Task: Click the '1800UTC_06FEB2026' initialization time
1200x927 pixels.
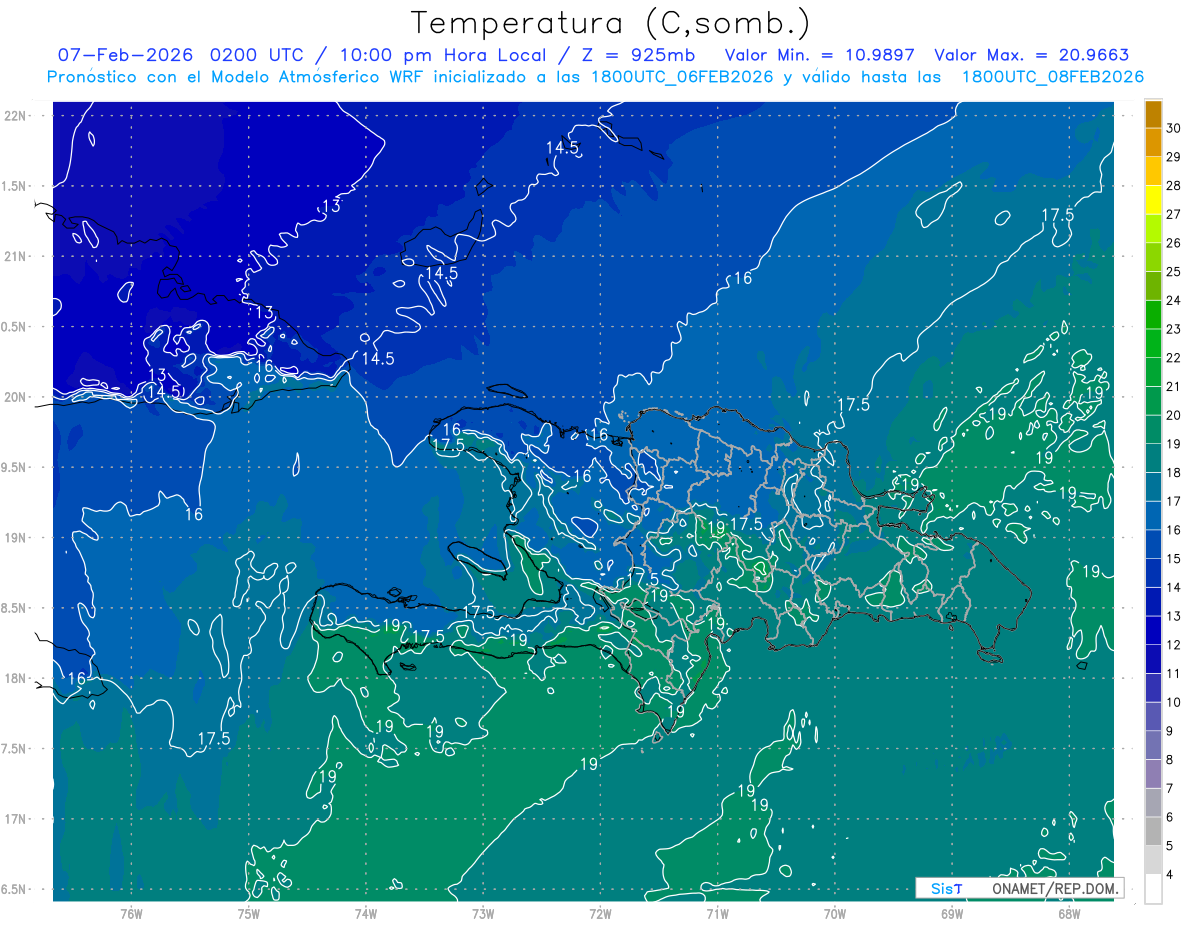Action: [x=680, y=77]
